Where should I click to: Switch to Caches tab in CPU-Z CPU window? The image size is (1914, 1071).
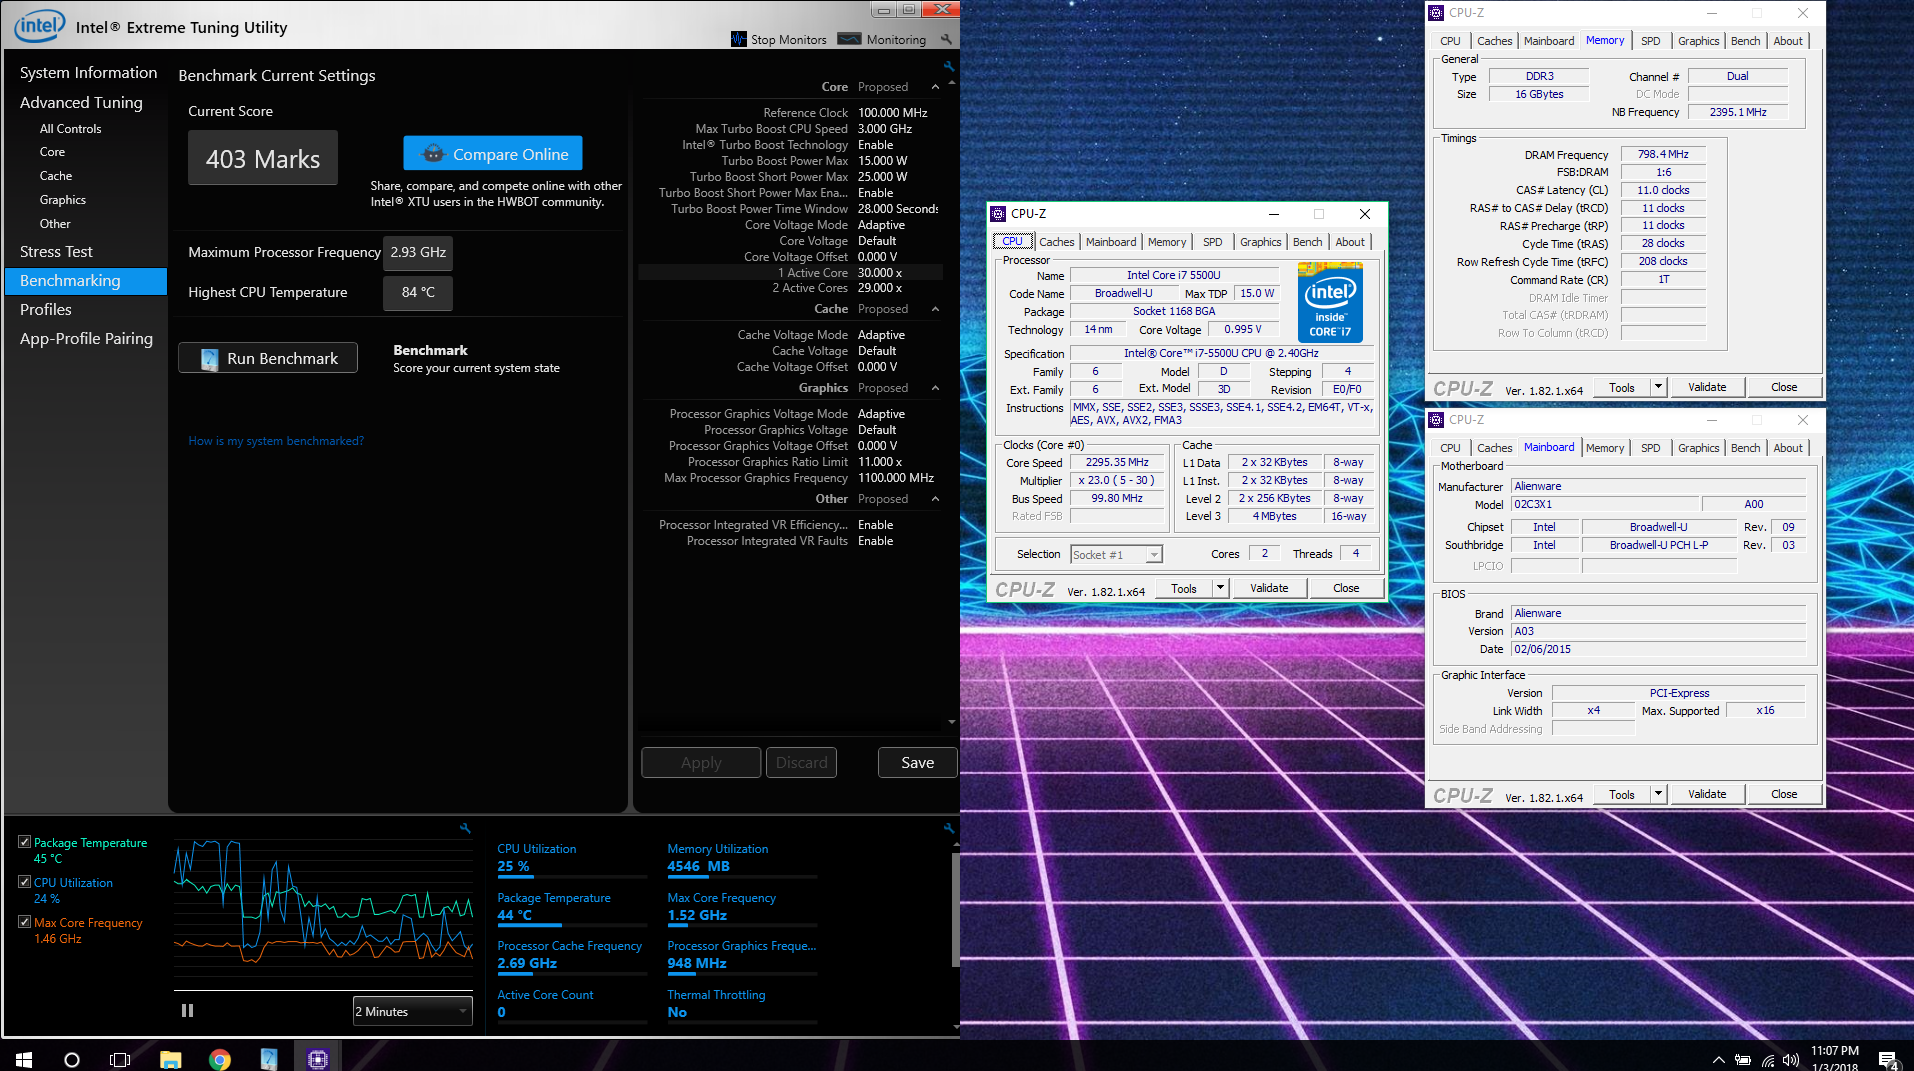[1056, 242]
